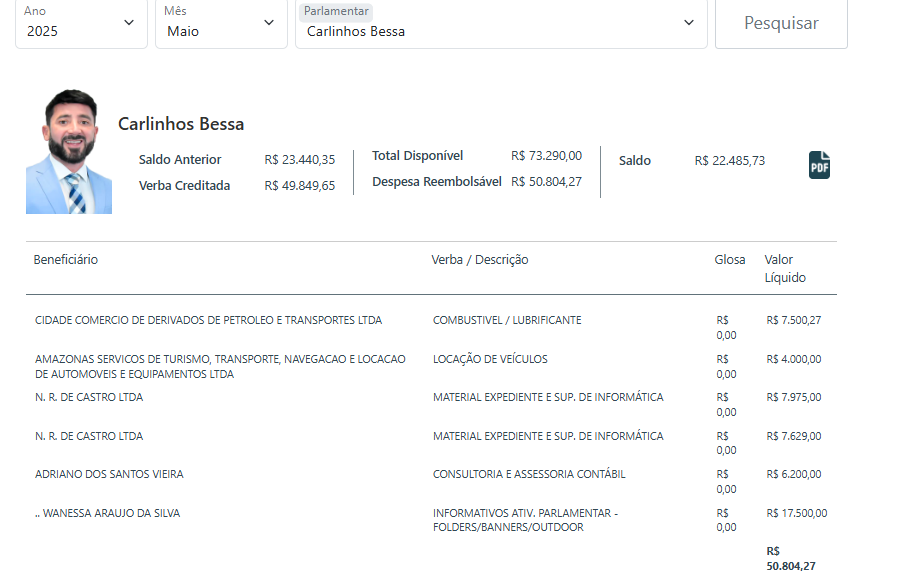Image resolution: width=905 pixels, height=583 pixels.
Task: Click the Saldo amount R$ 22.485,73
Action: pos(730,161)
